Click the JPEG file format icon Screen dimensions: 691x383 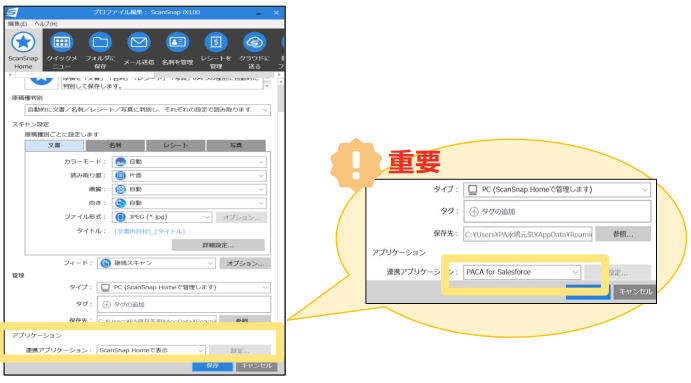point(120,217)
